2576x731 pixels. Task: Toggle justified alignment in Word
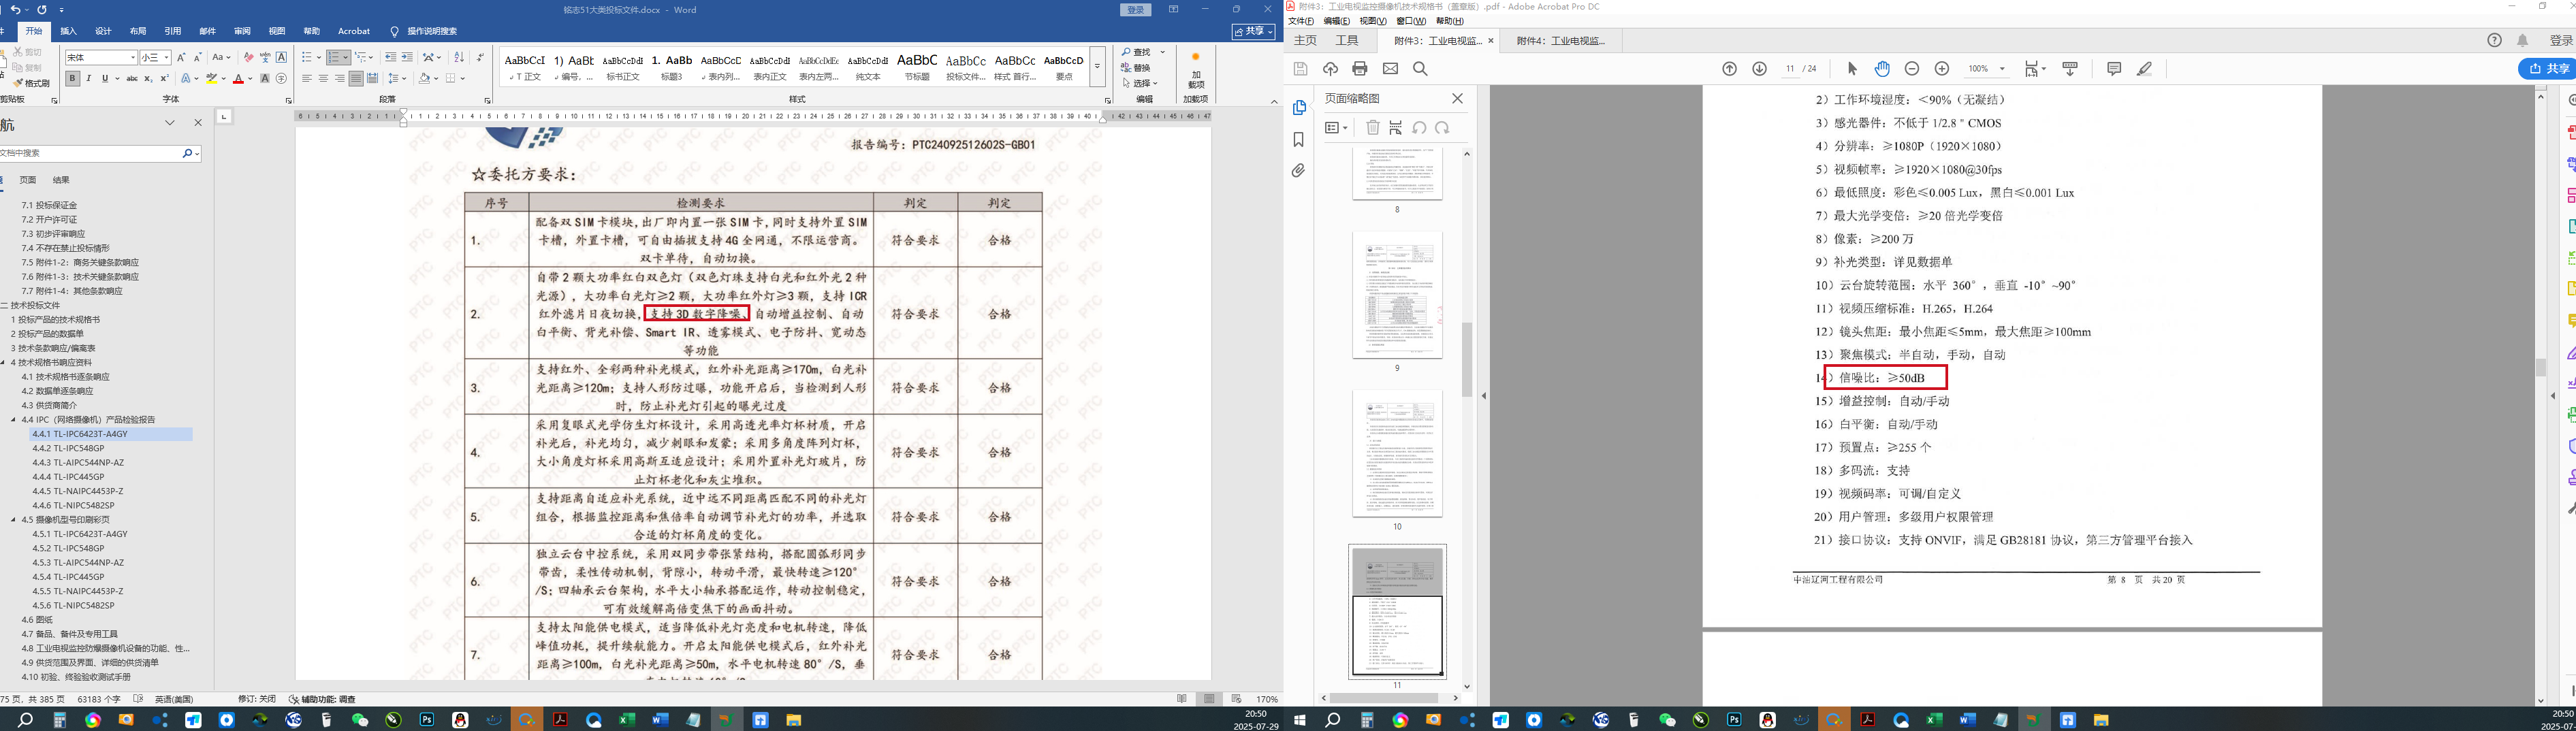(x=356, y=79)
